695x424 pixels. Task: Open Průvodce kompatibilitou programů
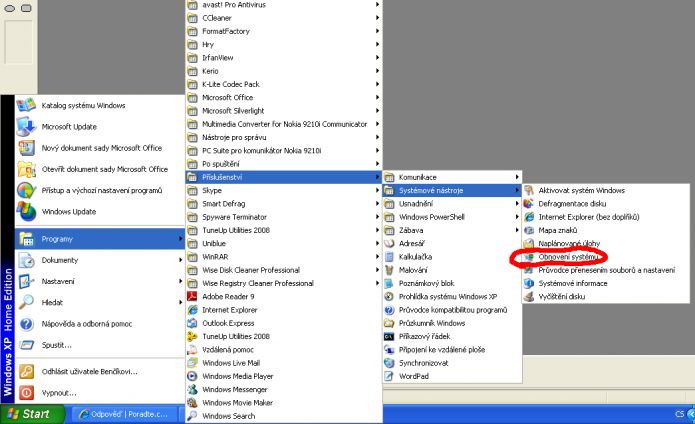pyautogui.click(x=452, y=310)
